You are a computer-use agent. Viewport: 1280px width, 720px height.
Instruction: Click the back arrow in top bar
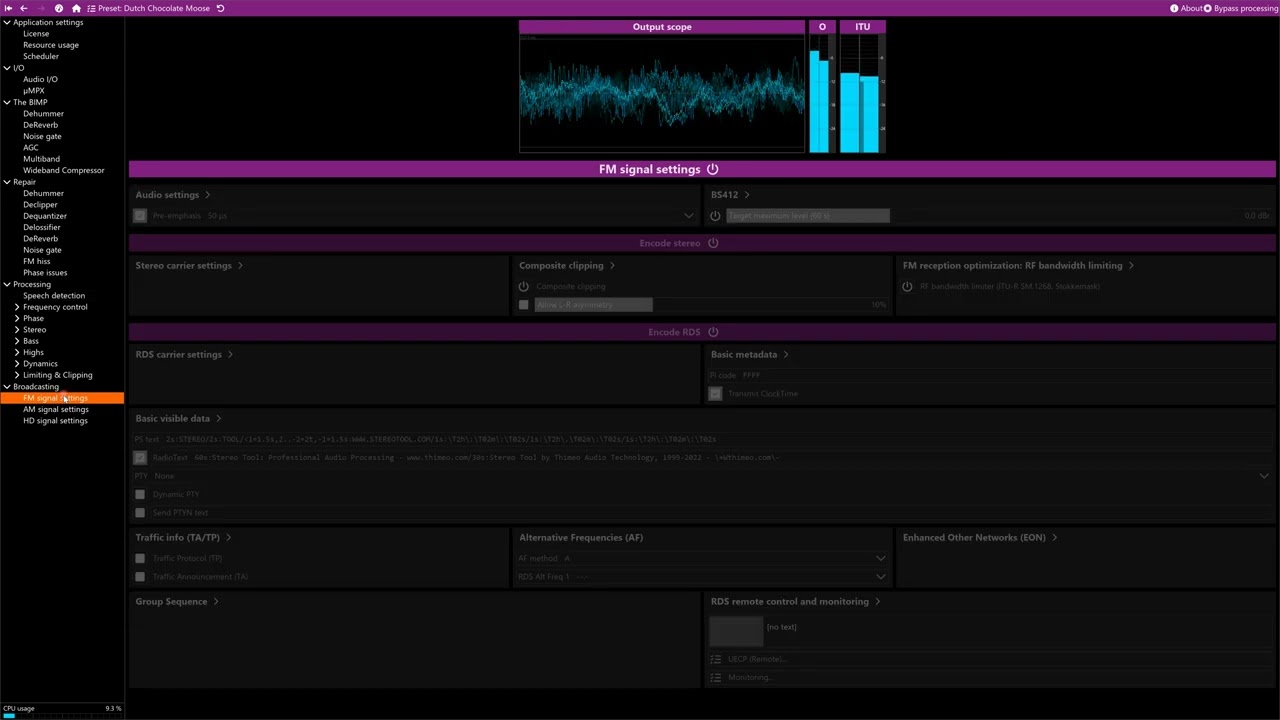(24, 8)
